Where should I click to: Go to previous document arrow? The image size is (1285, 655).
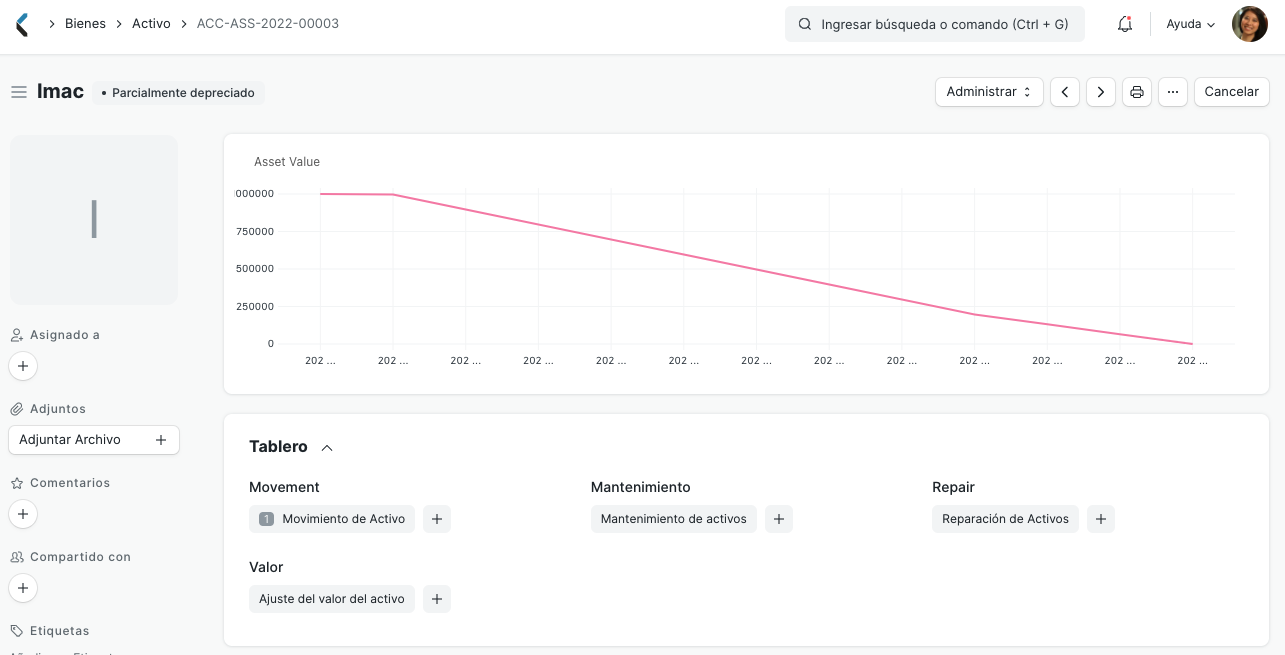click(1065, 92)
